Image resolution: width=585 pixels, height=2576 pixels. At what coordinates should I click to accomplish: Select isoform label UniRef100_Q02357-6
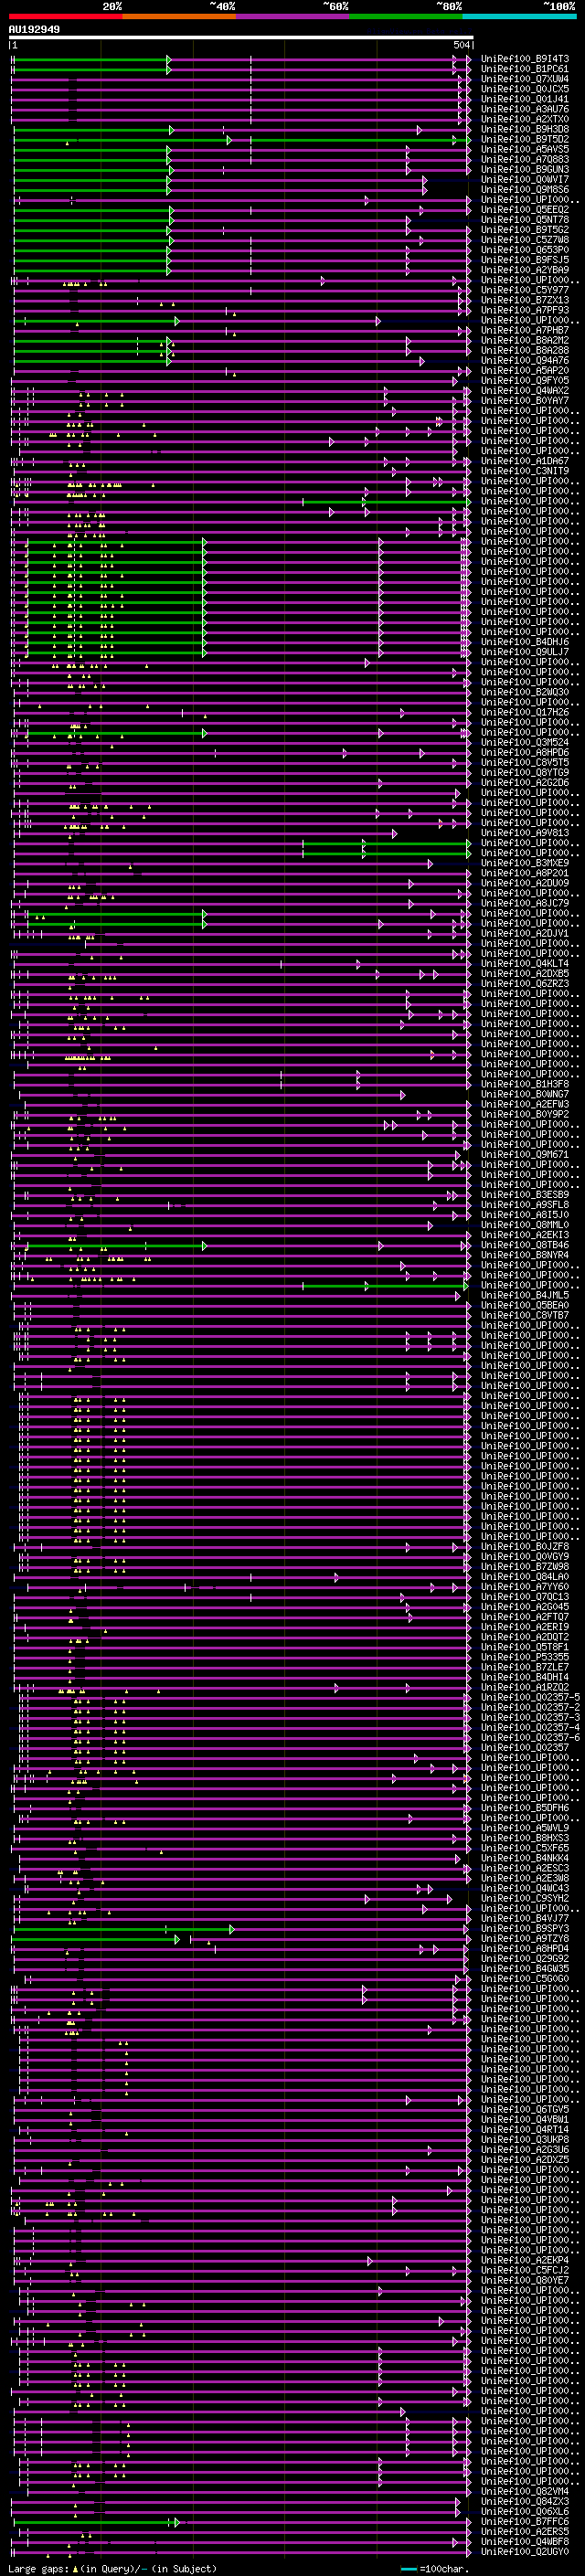pos(531,1737)
